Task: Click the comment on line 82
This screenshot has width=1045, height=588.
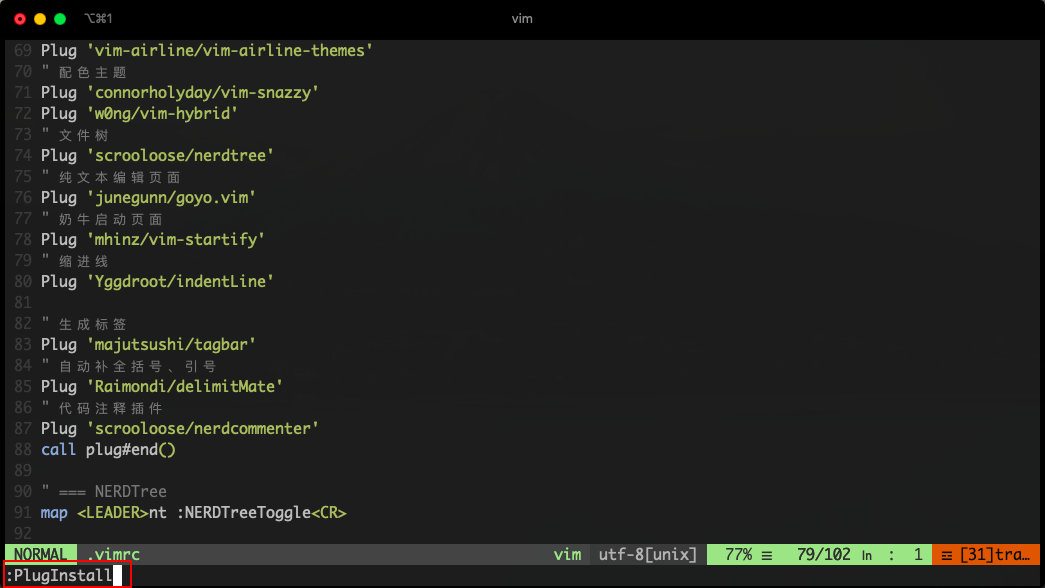Action: pos(83,324)
